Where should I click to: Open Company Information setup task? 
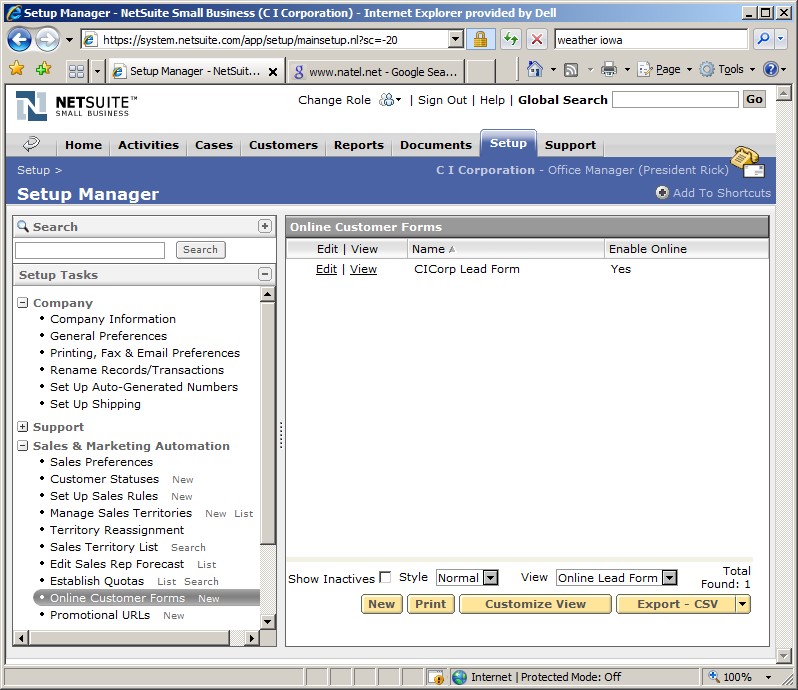point(112,319)
